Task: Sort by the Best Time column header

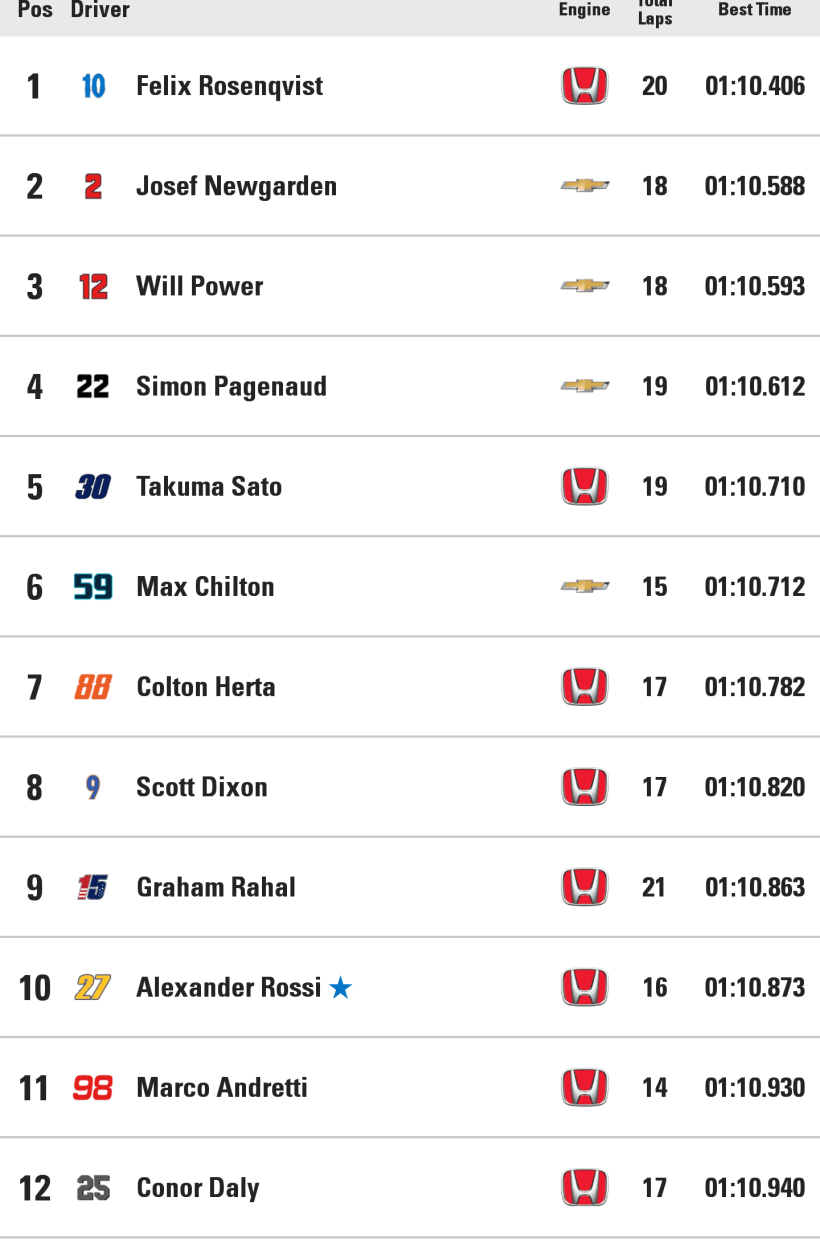Action: 754,10
